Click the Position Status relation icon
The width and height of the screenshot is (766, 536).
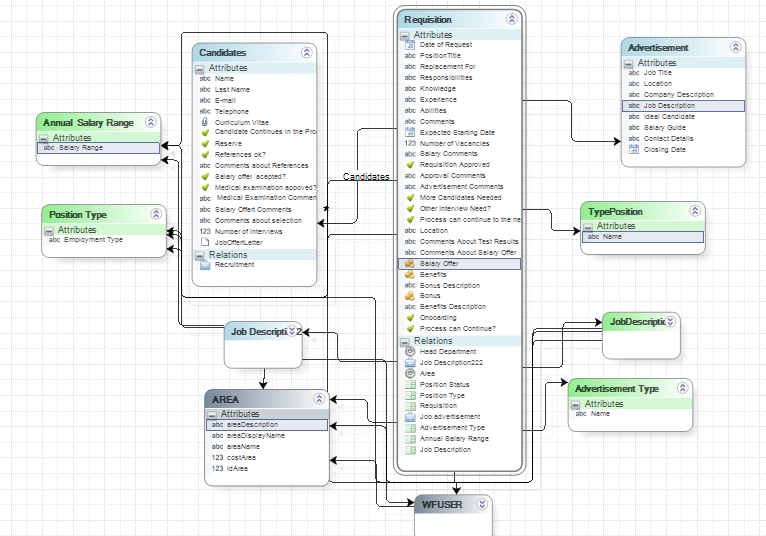point(410,385)
